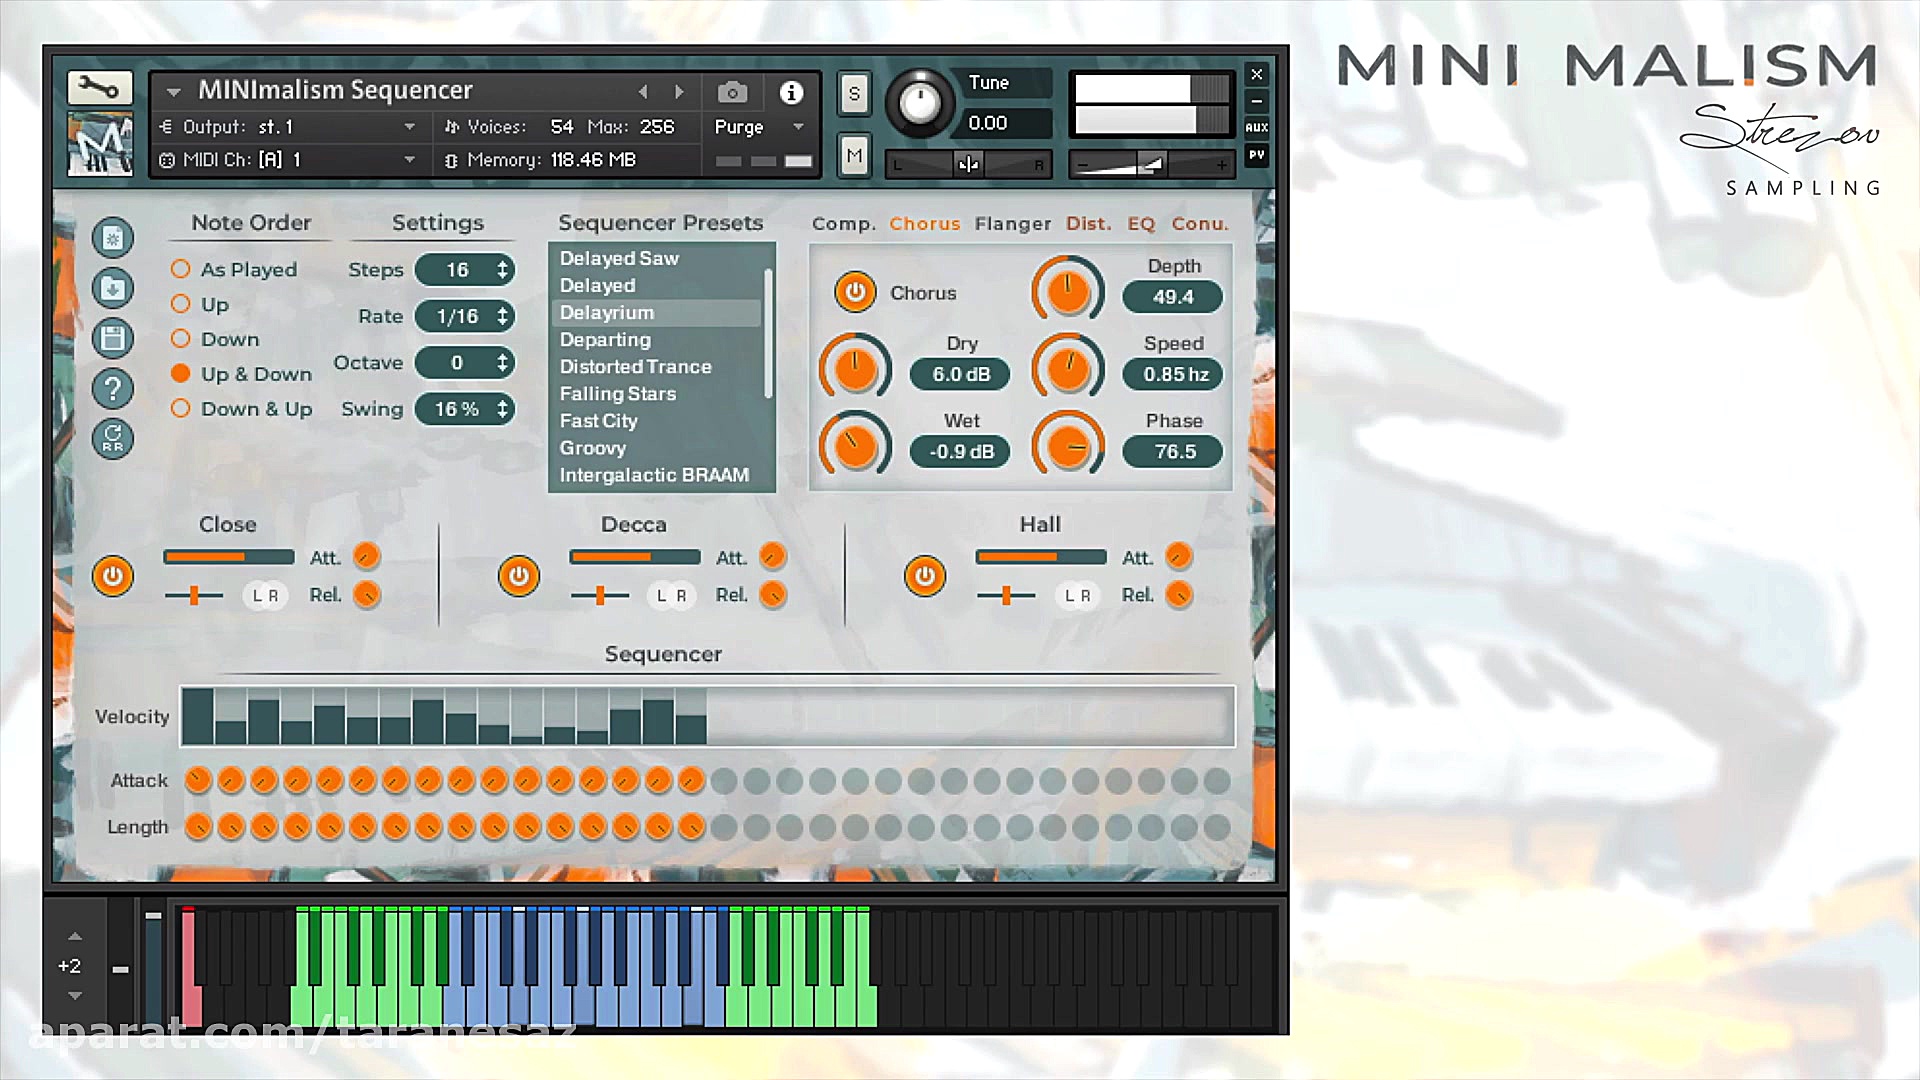
Task: Switch to the EQ effect tab
Action: pos(1141,224)
